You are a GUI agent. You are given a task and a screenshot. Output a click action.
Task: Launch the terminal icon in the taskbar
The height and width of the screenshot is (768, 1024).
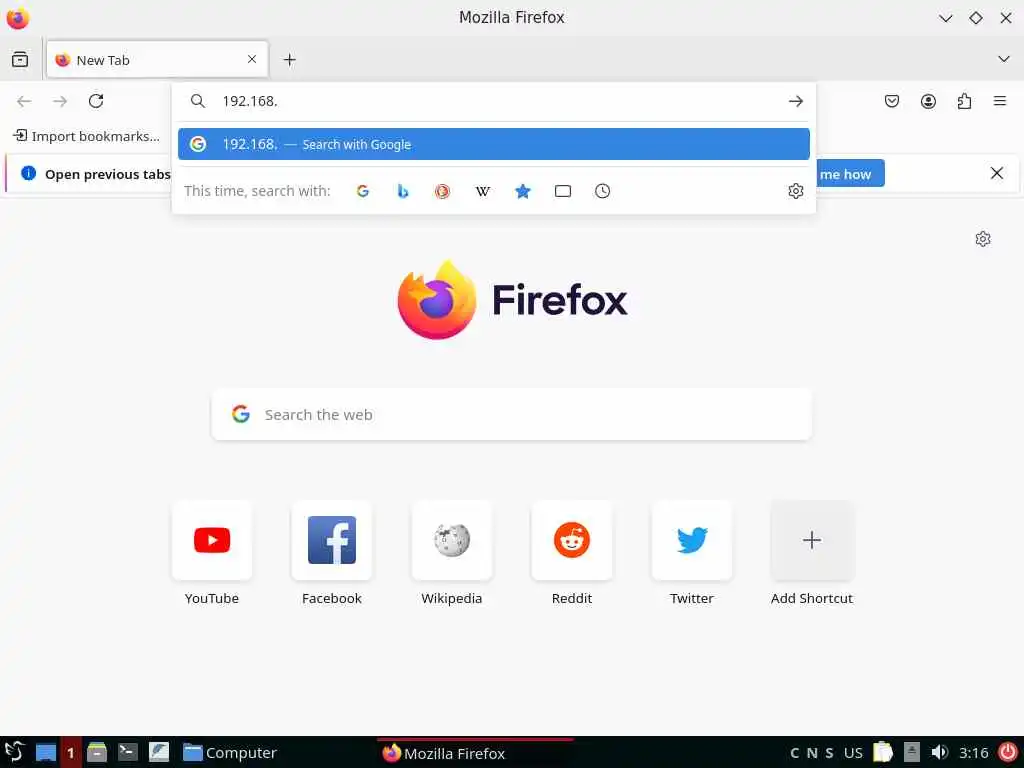pyautogui.click(x=127, y=752)
